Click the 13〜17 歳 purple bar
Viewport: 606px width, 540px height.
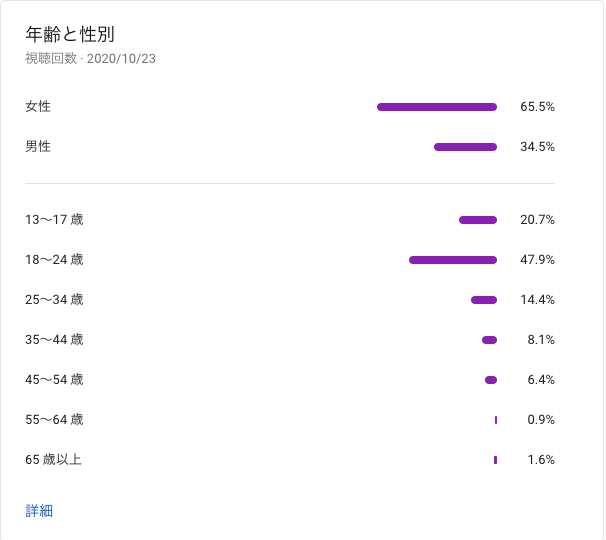click(x=478, y=220)
